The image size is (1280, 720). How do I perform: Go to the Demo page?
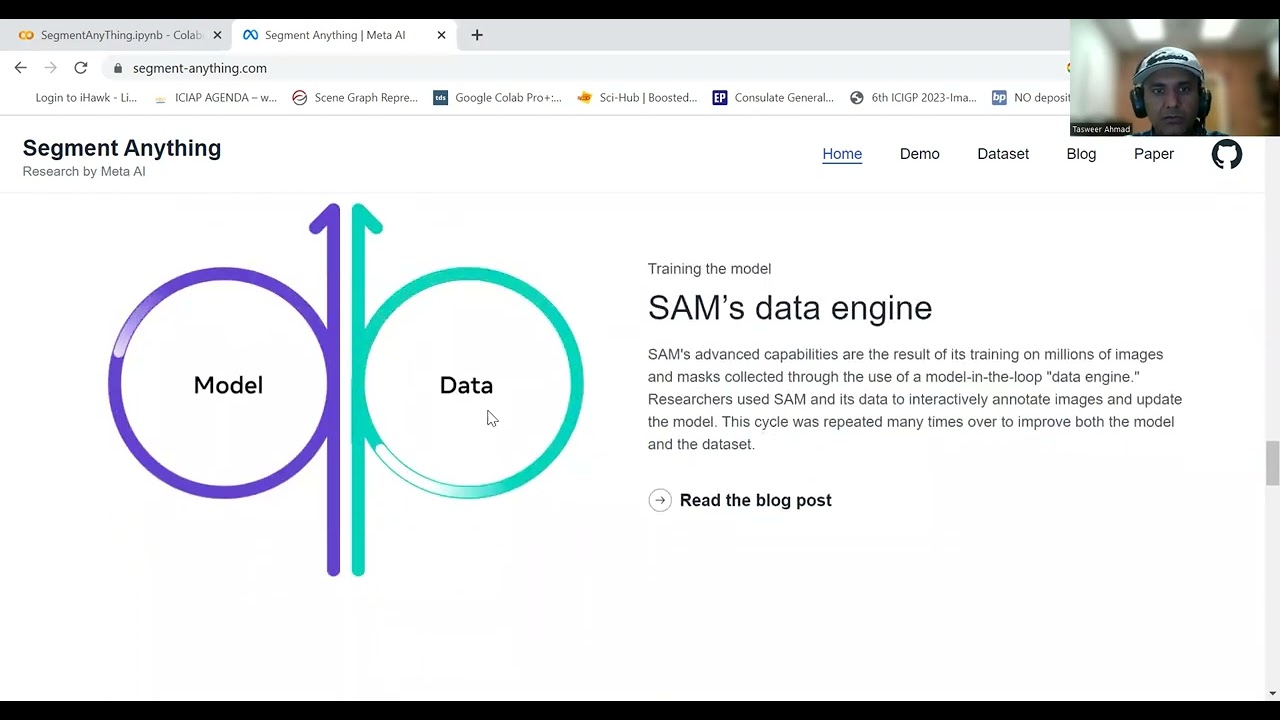(919, 154)
